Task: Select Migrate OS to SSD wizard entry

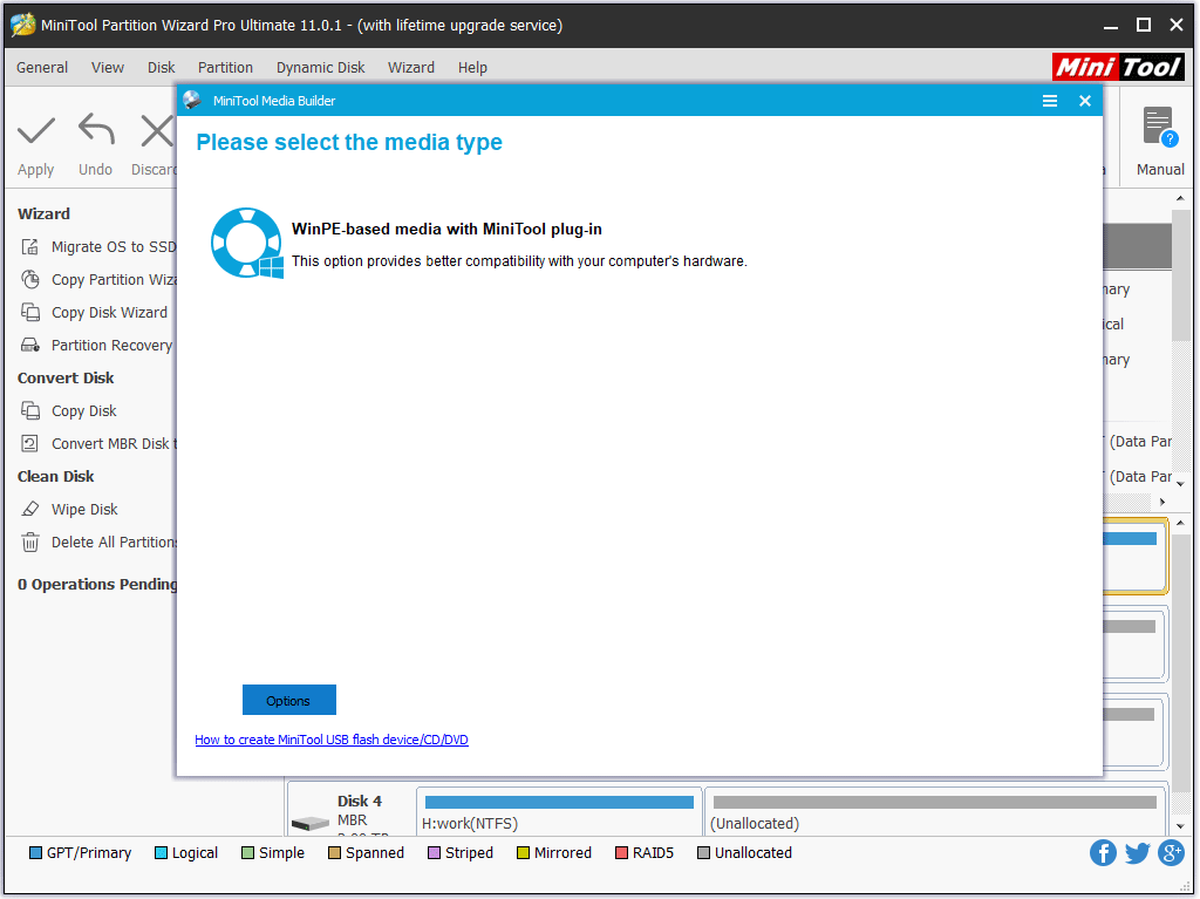Action: click(114, 247)
